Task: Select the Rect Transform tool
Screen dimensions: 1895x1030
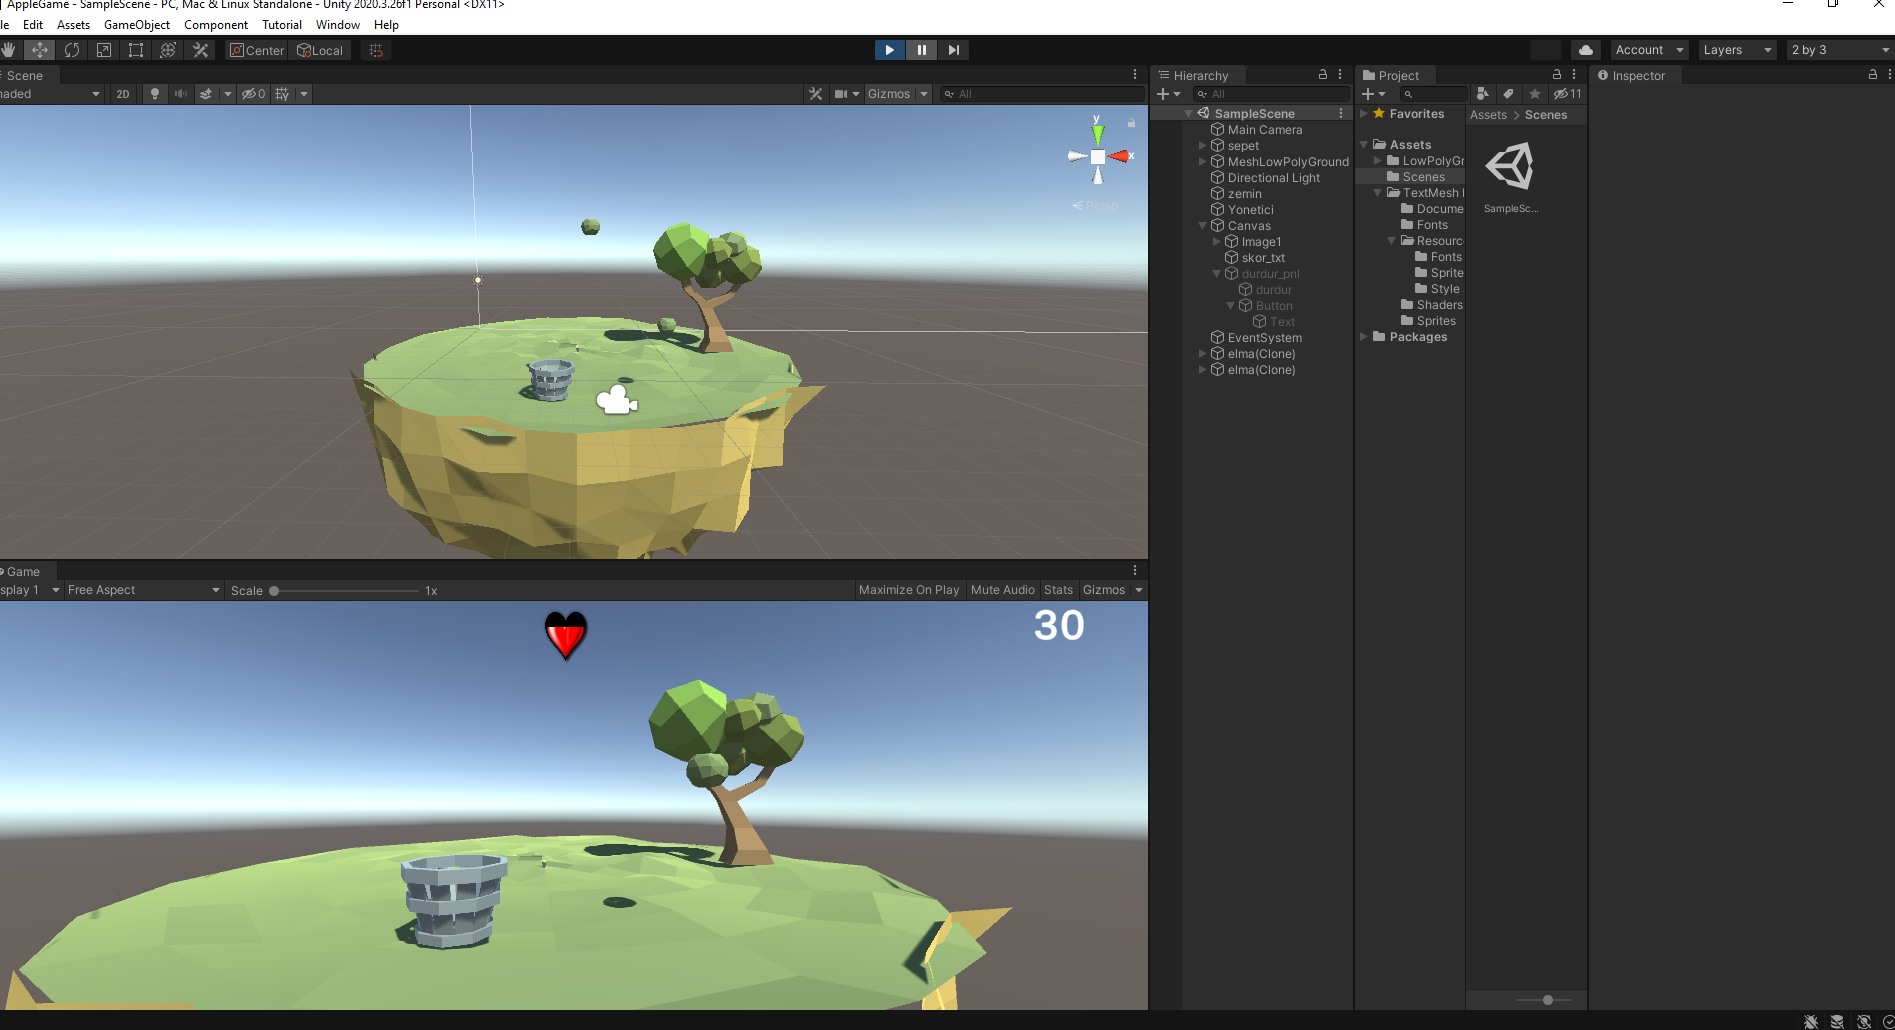Action: [135, 50]
